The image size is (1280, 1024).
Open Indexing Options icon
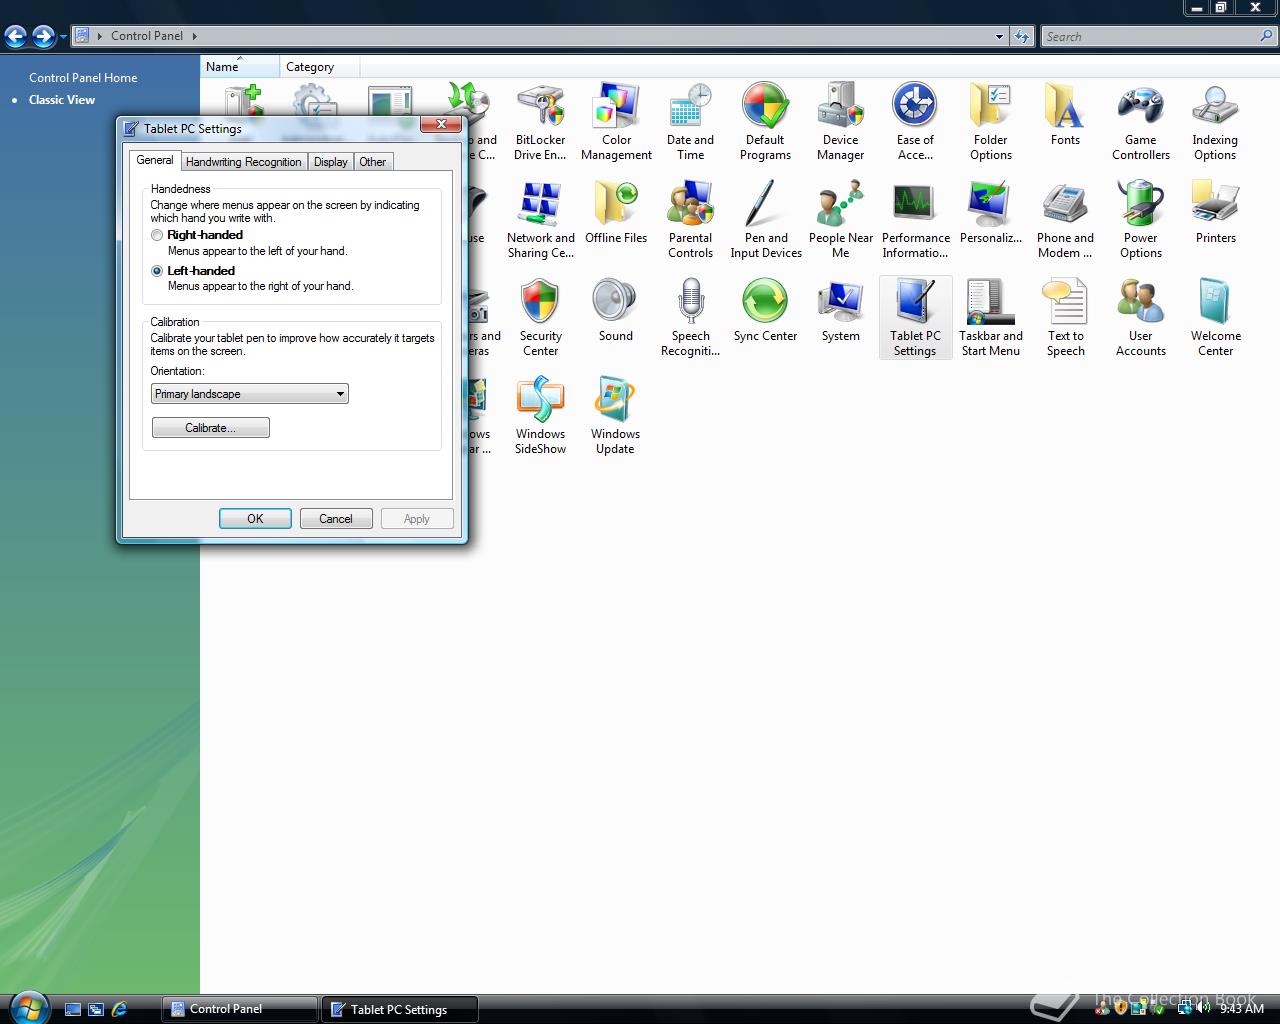[x=1215, y=122]
